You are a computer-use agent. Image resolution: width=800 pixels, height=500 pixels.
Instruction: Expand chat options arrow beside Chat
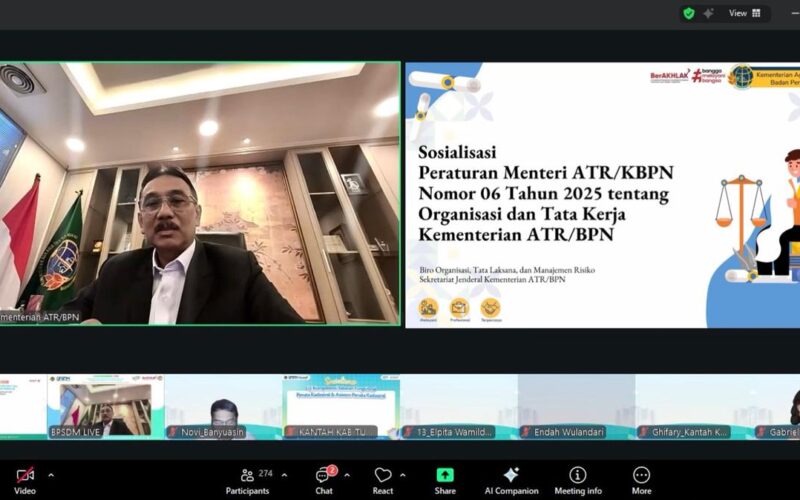[347, 475]
